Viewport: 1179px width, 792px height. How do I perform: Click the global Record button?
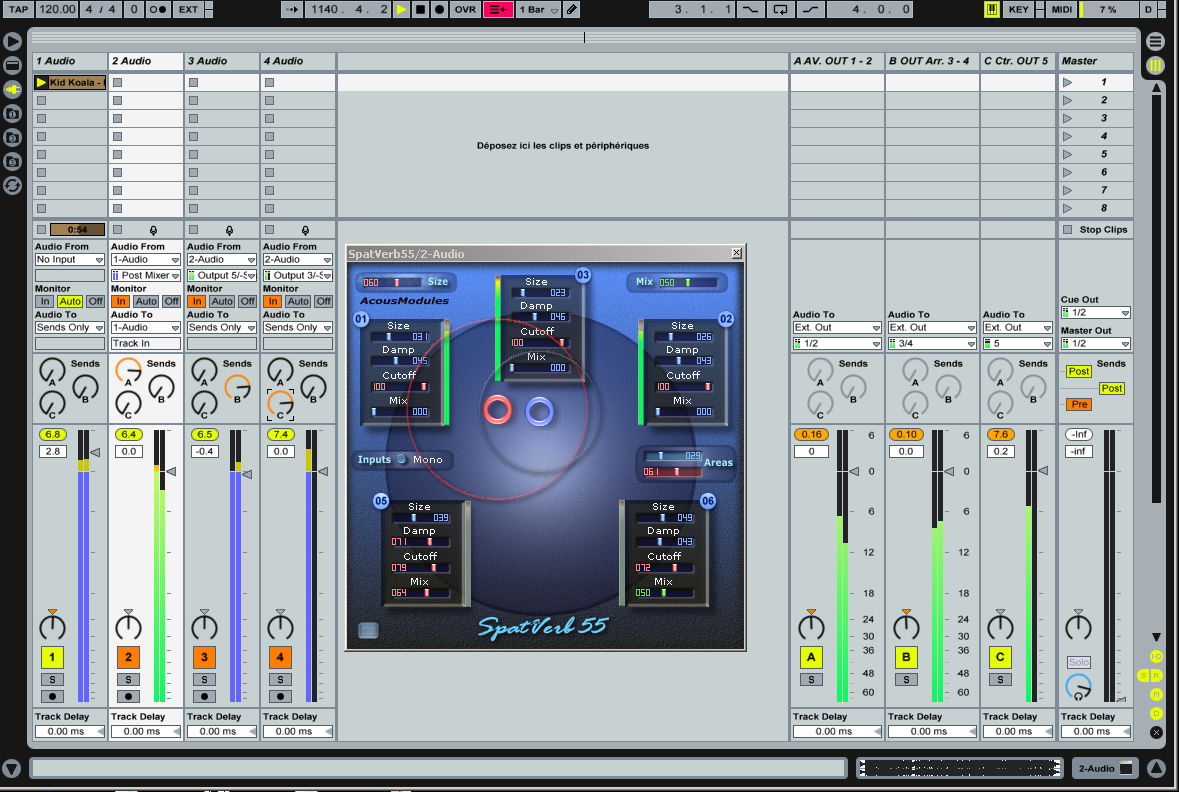pyautogui.click(x=439, y=9)
